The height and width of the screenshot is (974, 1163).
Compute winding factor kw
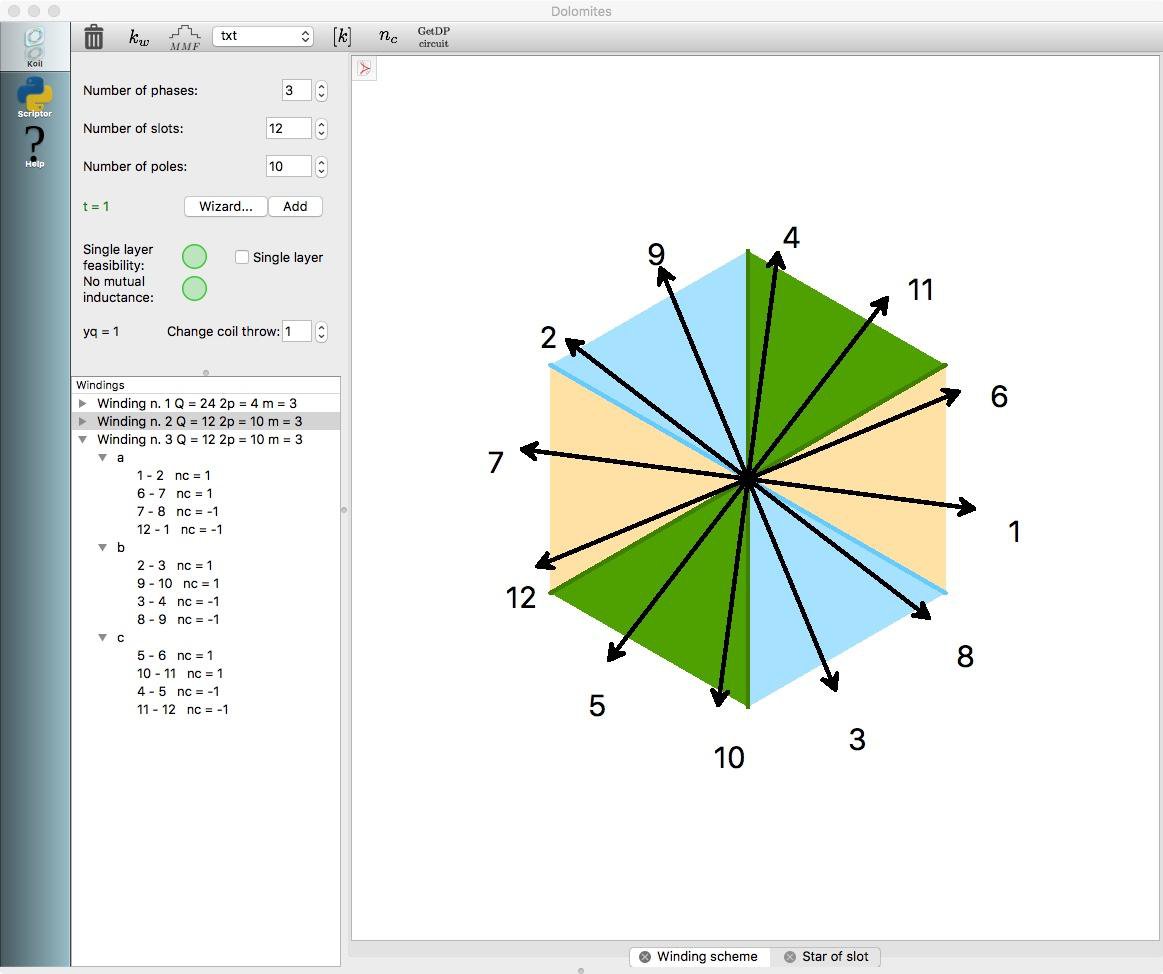coord(139,37)
